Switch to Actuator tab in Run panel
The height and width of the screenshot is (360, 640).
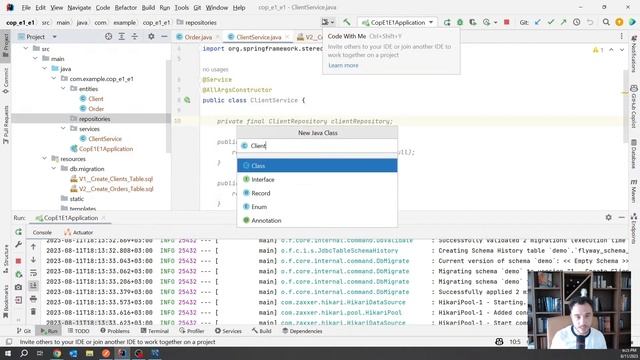point(79,232)
